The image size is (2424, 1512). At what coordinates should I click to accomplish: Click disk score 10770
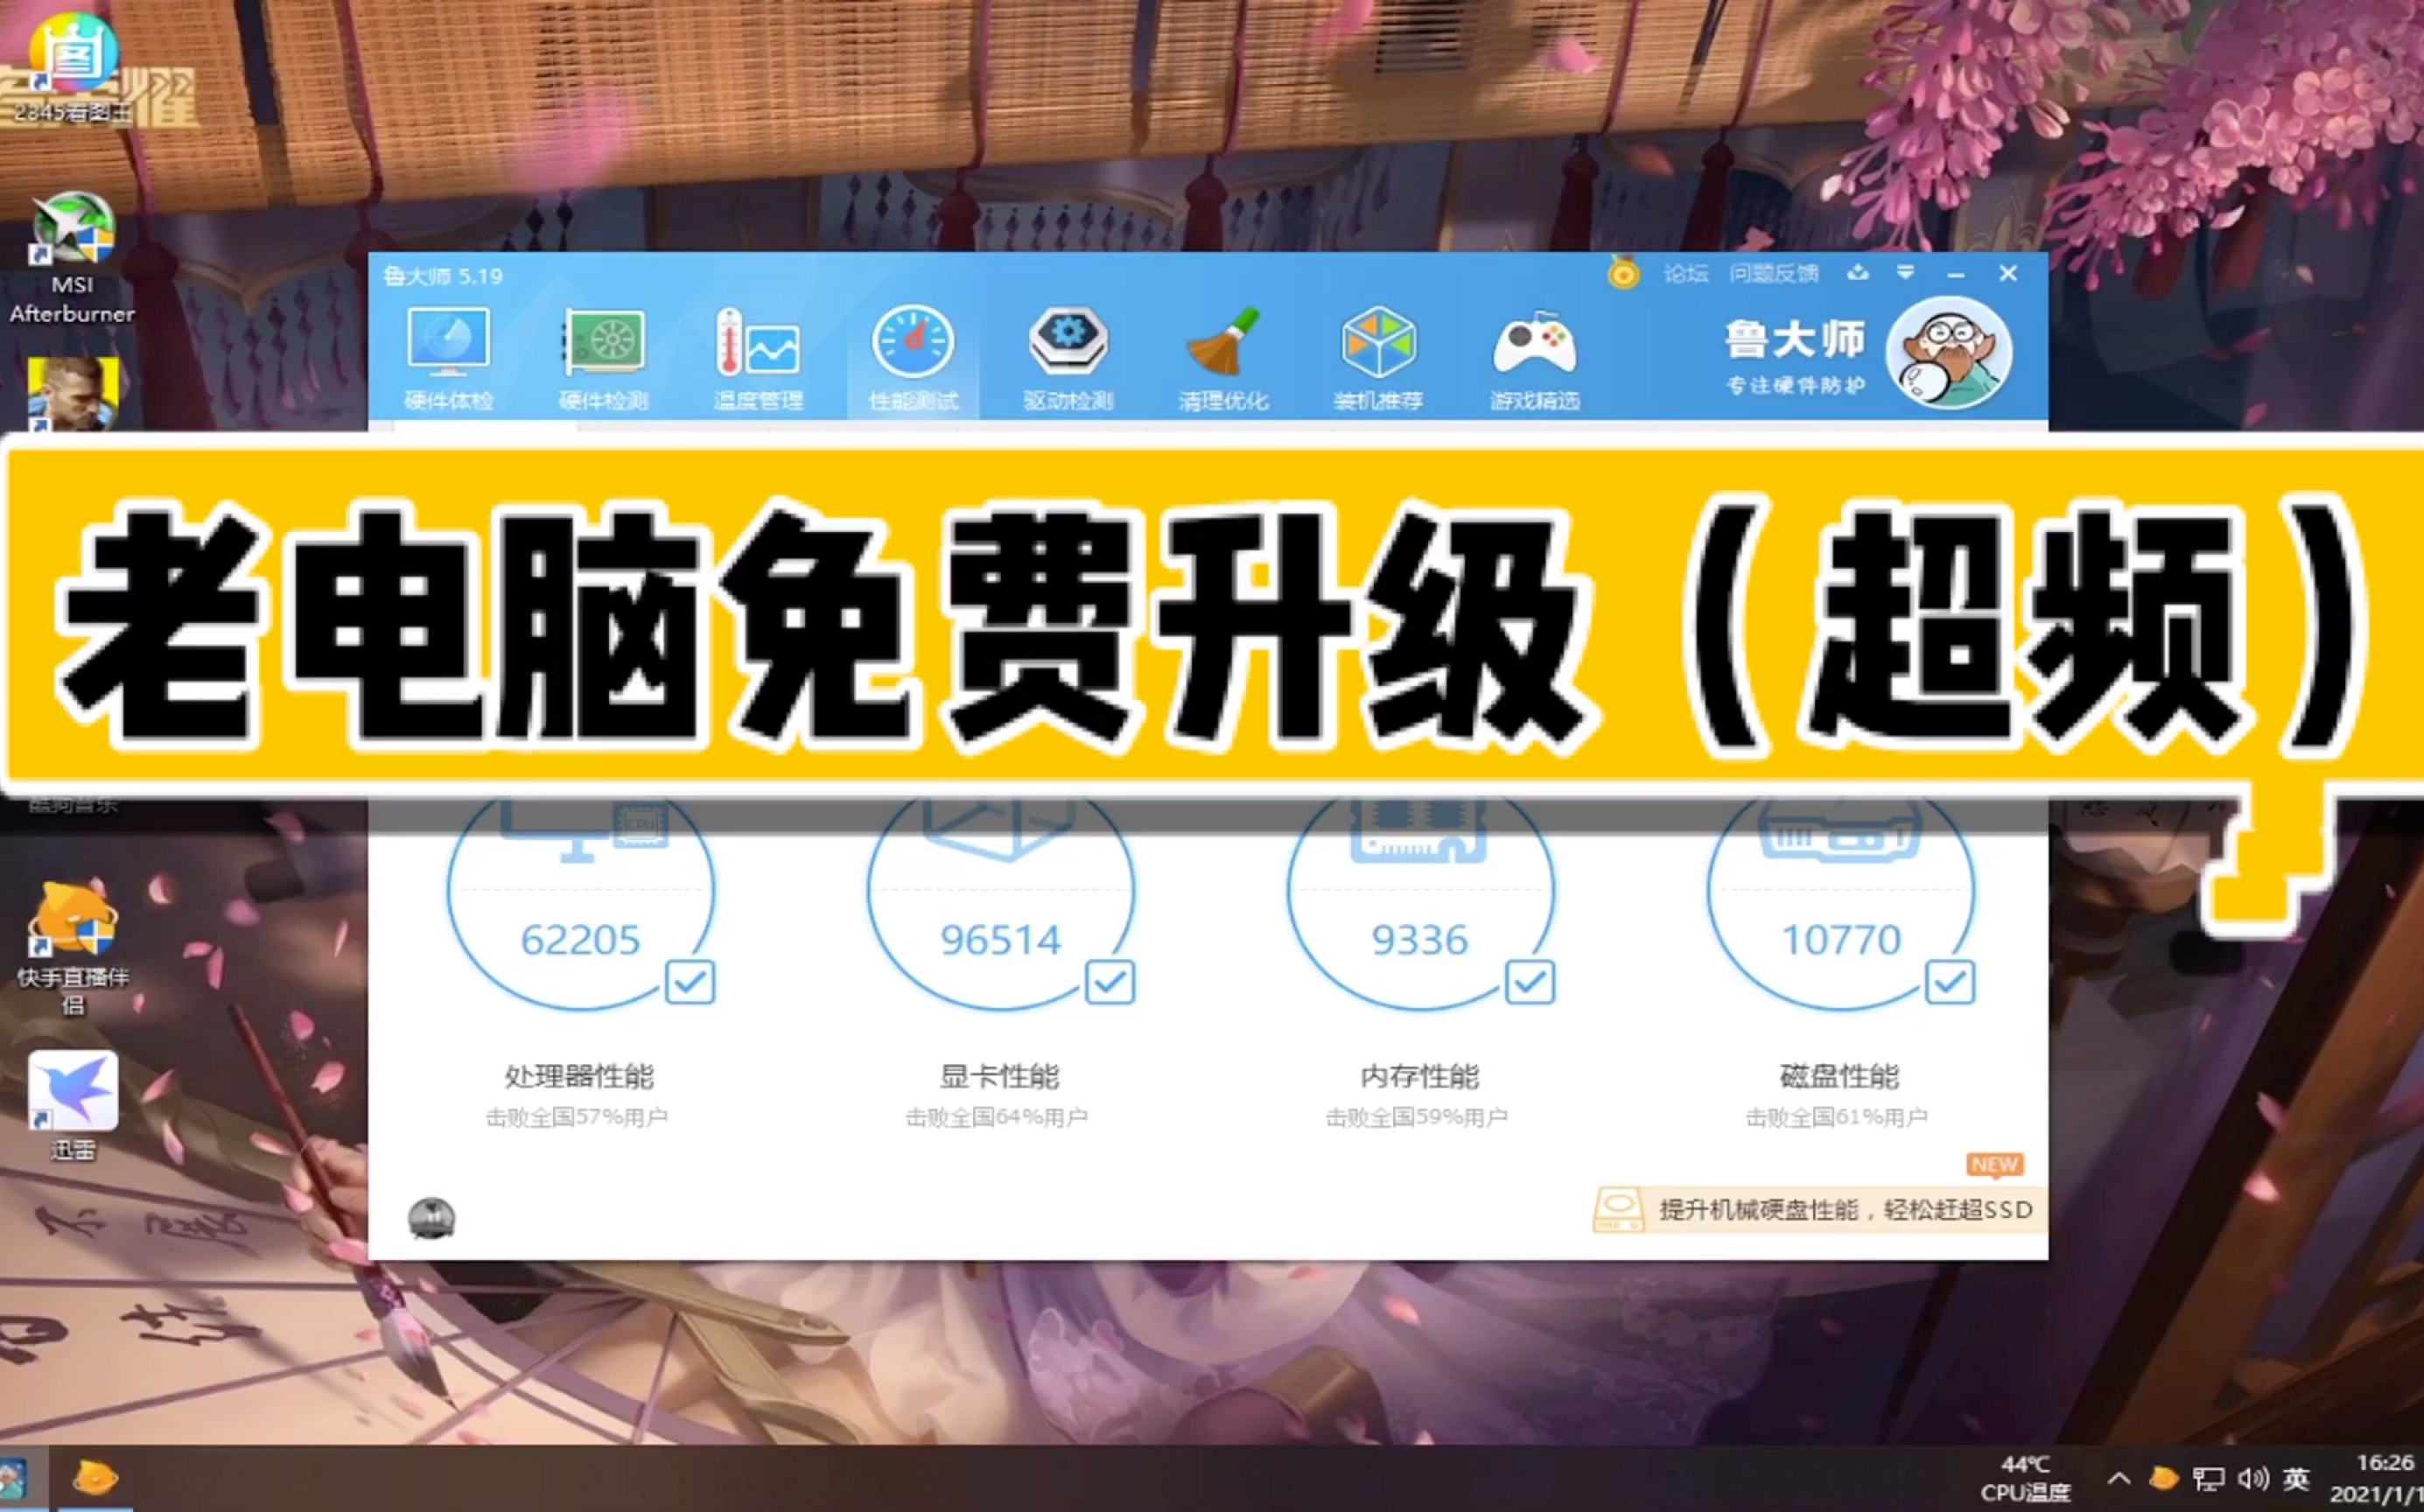point(1841,940)
